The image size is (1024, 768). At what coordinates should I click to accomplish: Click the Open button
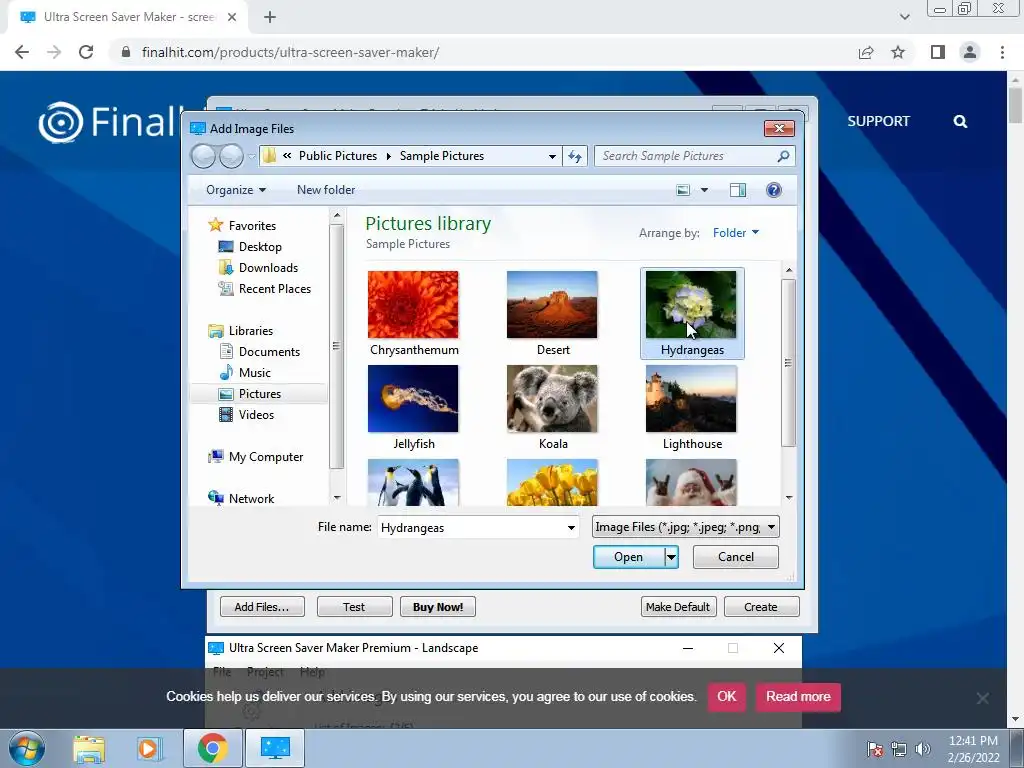[x=628, y=557]
